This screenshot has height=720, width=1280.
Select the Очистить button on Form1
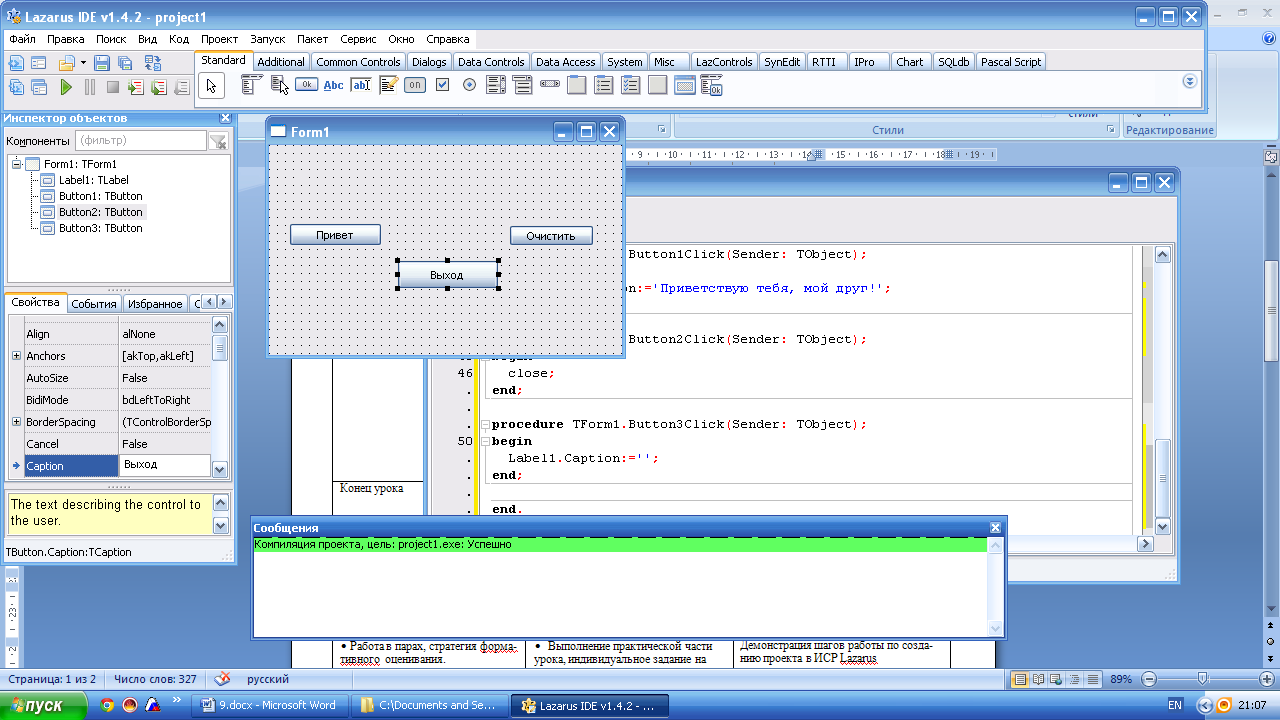coord(551,236)
